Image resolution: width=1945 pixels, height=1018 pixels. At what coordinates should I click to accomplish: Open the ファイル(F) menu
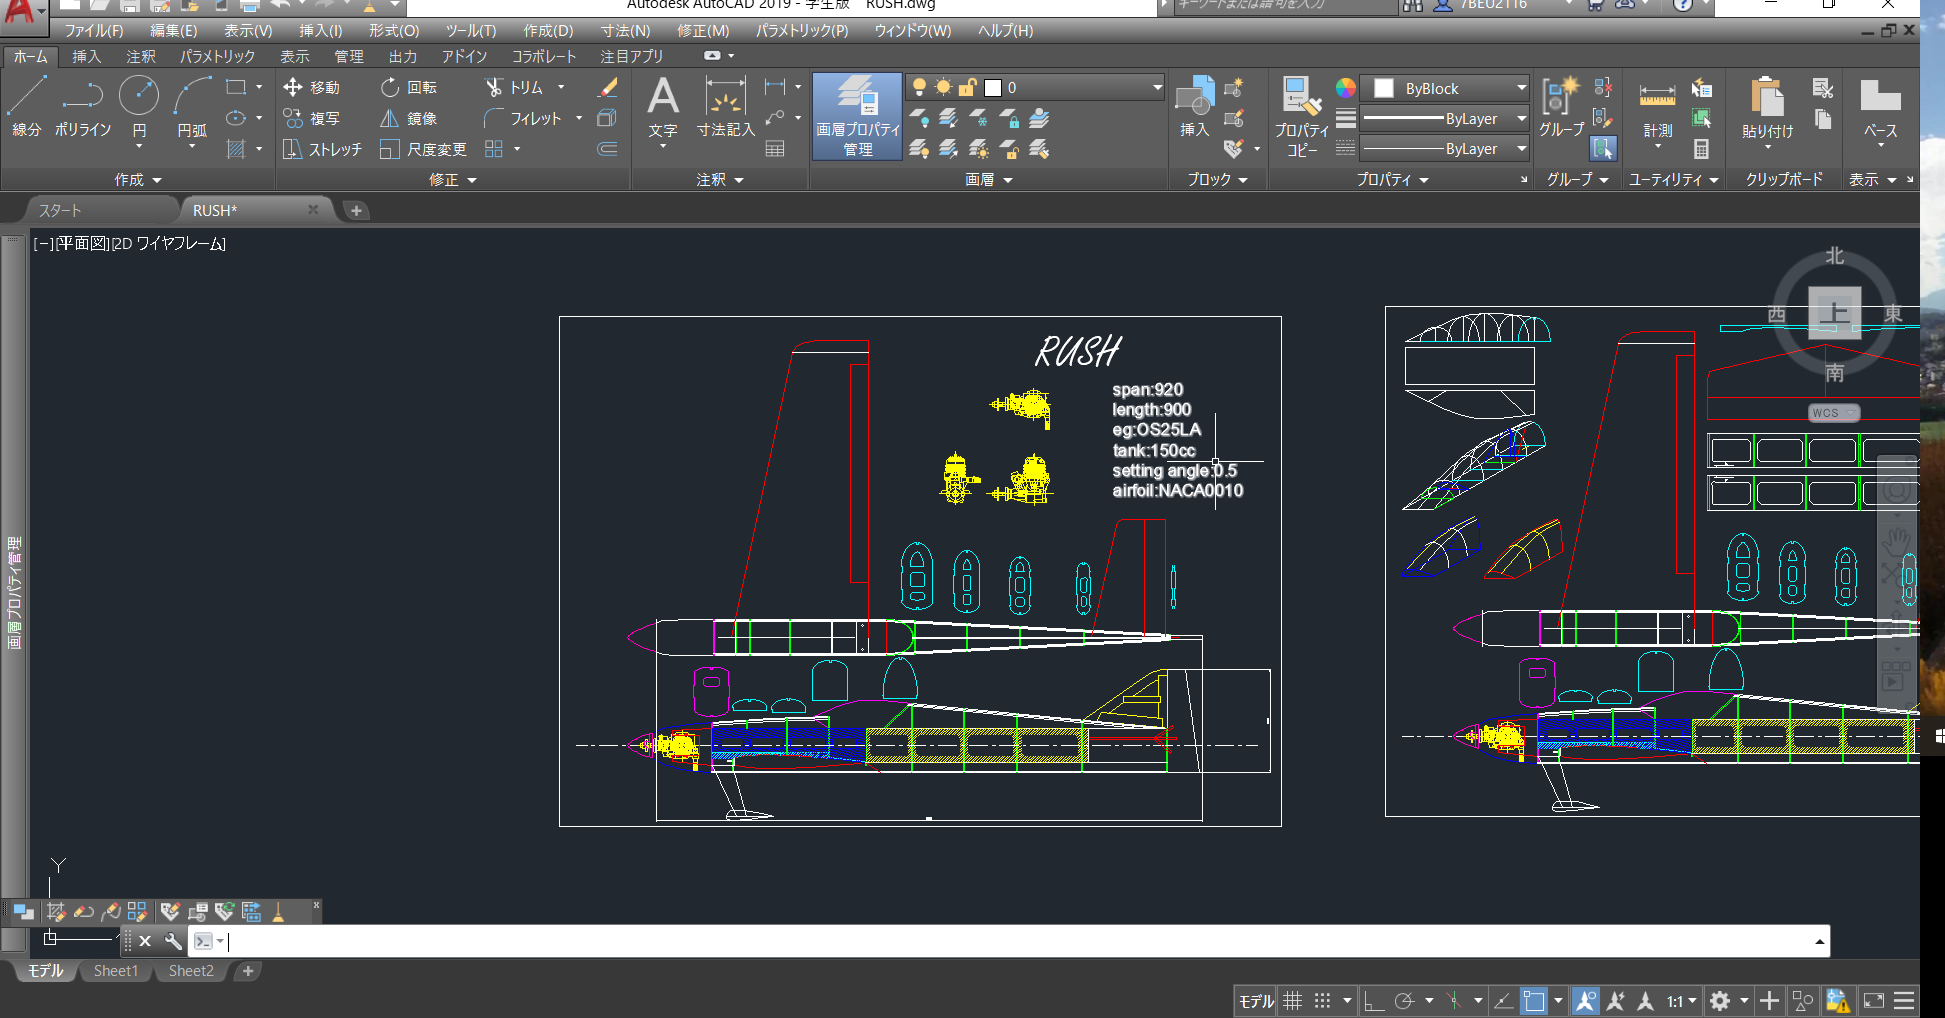(x=94, y=31)
